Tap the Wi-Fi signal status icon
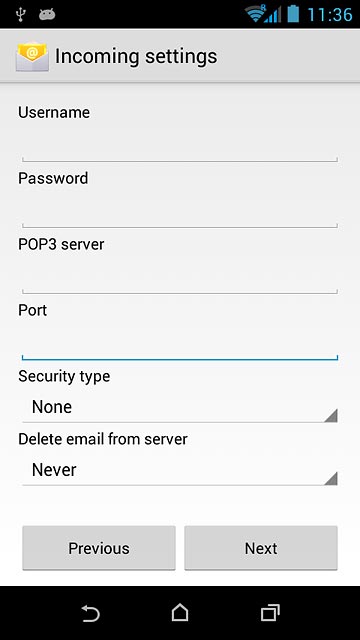Viewport: 360px width, 640px height. 255,14
